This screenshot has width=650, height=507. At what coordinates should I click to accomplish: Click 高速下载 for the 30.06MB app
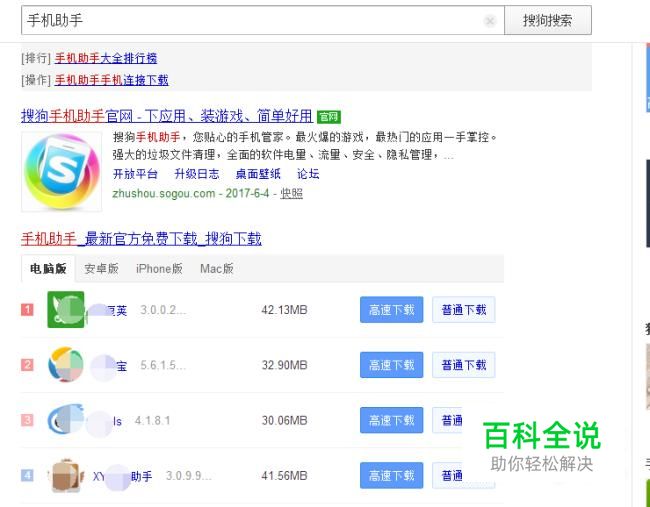click(391, 420)
